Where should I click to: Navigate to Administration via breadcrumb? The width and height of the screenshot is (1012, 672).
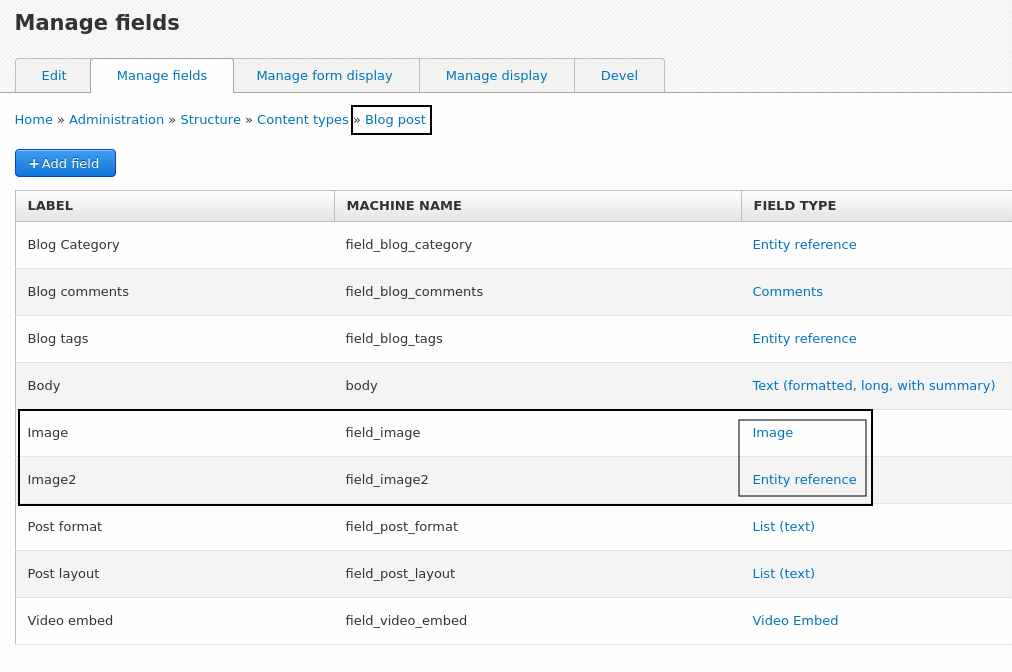click(x=116, y=119)
